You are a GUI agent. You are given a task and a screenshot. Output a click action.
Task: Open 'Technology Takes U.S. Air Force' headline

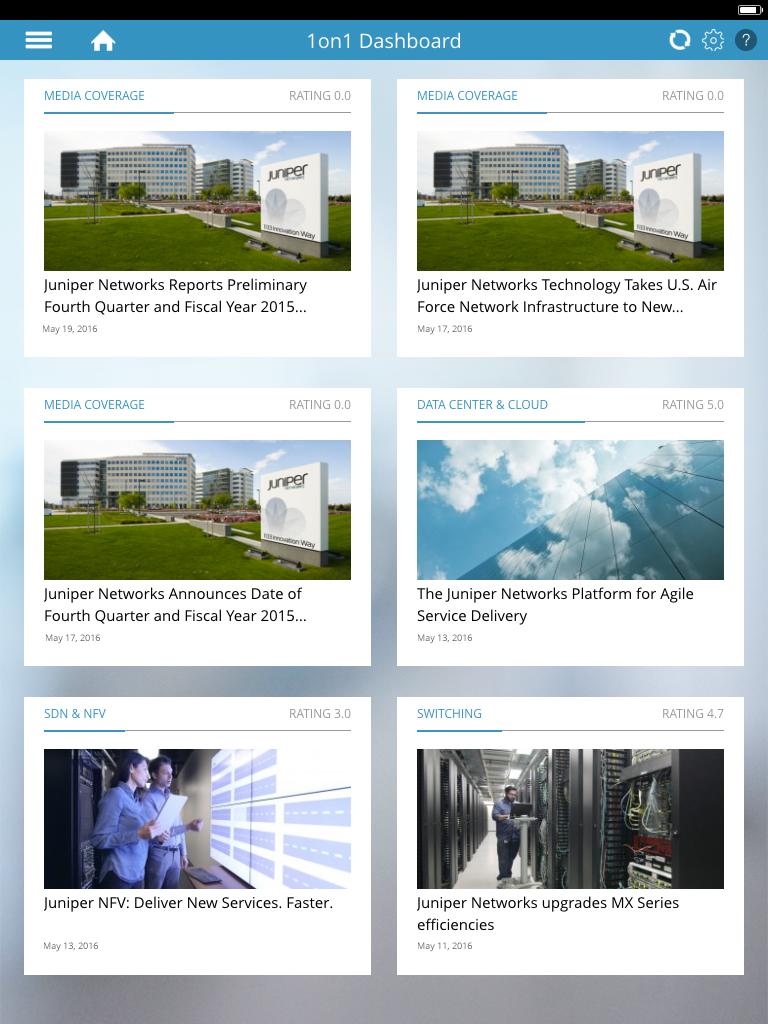(x=567, y=296)
